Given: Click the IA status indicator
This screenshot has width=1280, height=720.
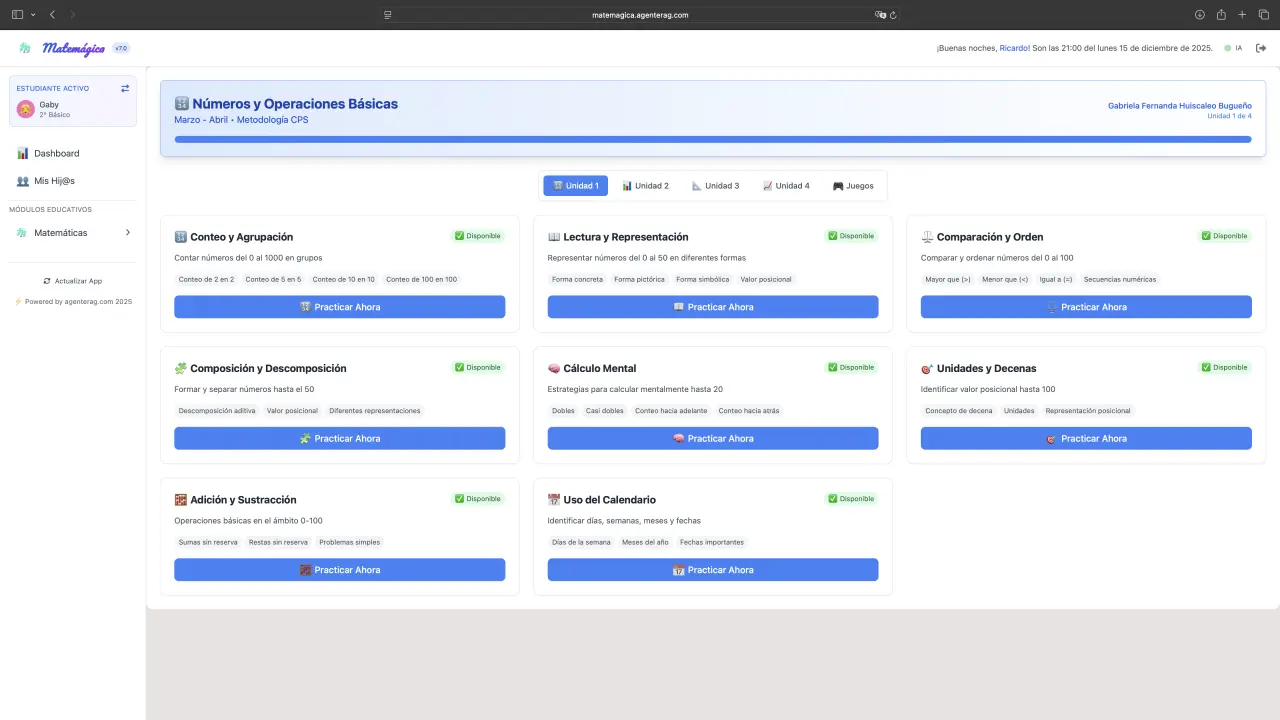Looking at the screenshot, I should pyautogui.click(x=1233, y=48).
